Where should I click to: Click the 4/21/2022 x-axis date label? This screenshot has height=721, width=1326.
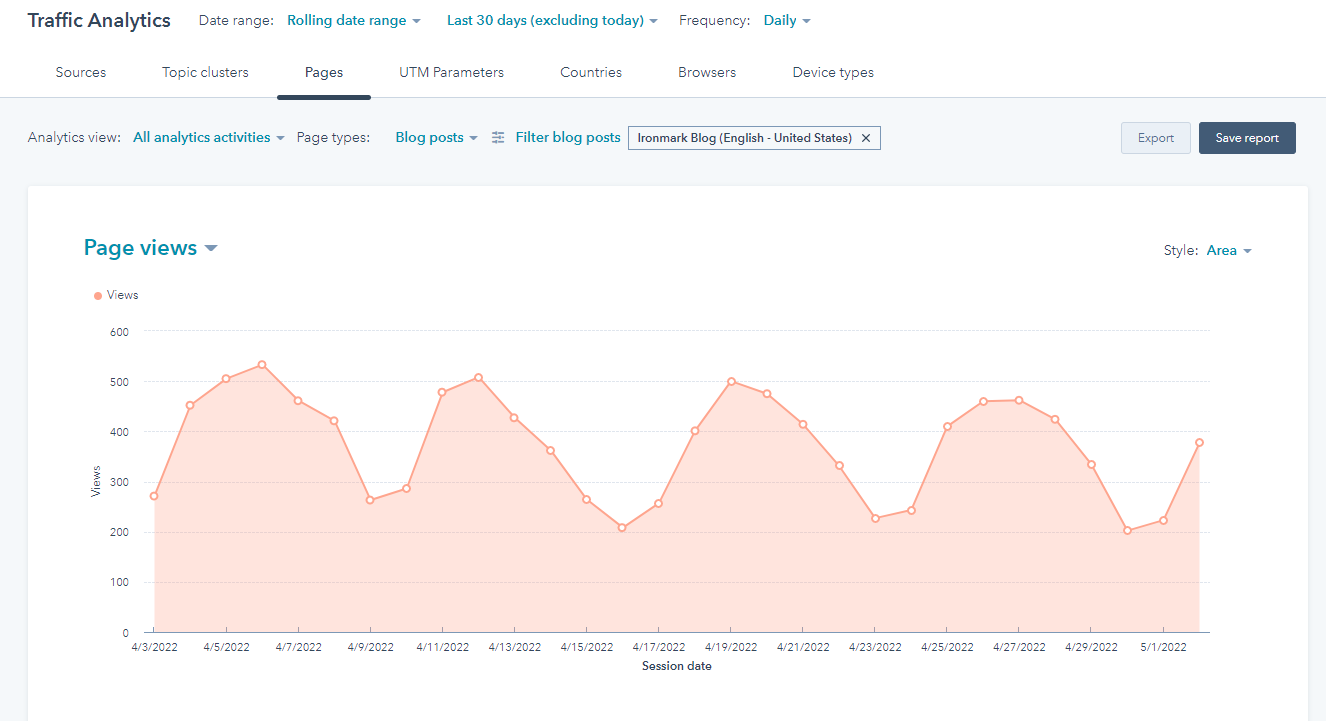[803, 647]
